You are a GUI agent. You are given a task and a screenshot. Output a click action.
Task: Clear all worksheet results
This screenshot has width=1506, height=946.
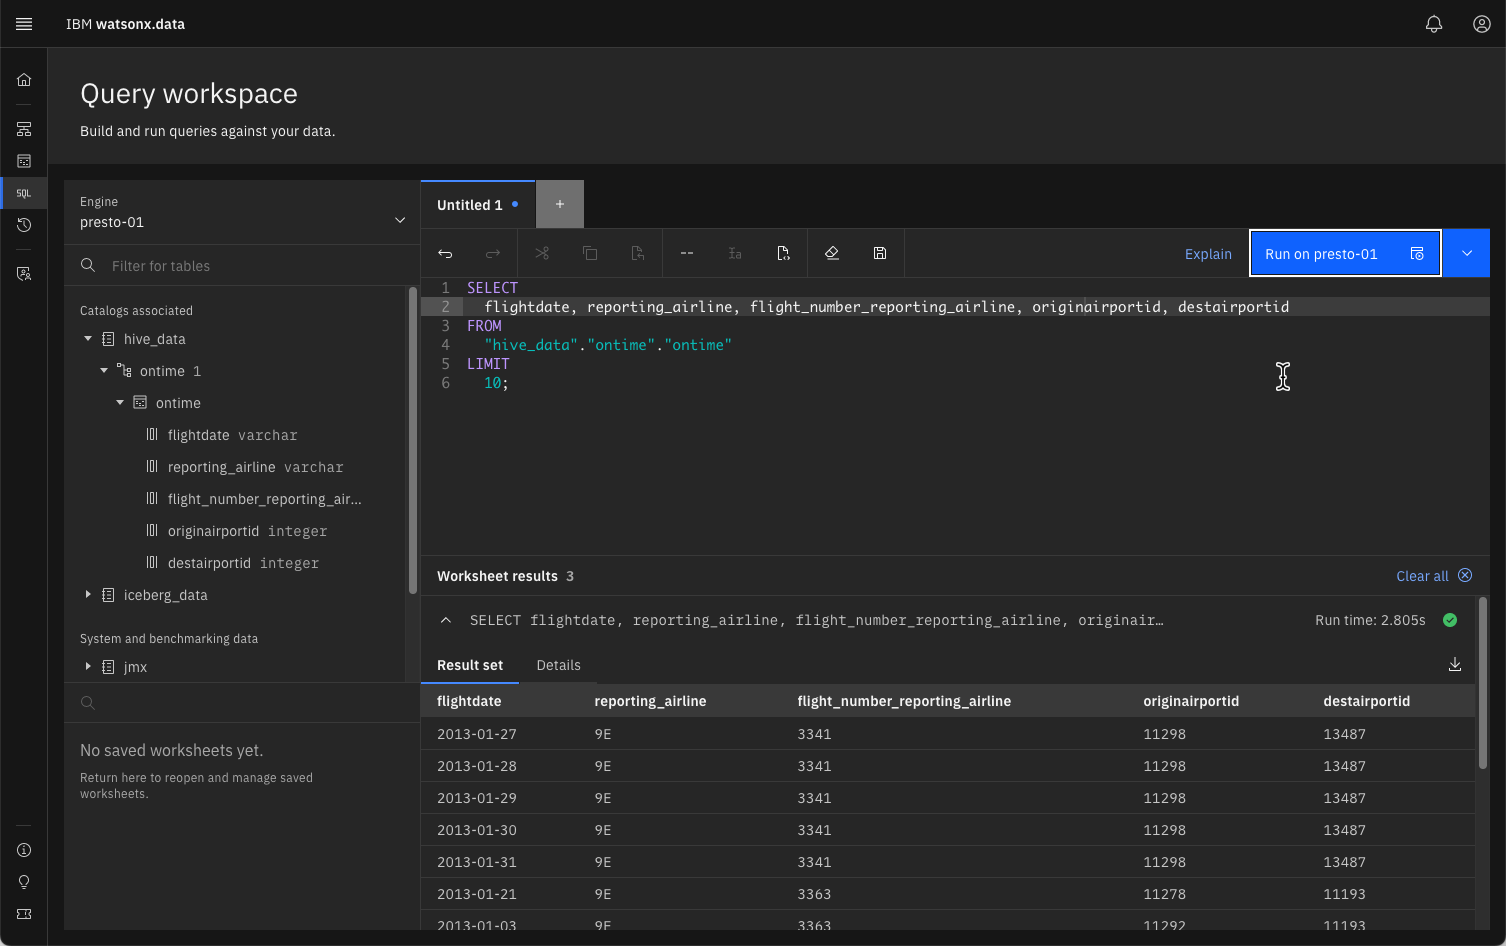[1434, 576]
